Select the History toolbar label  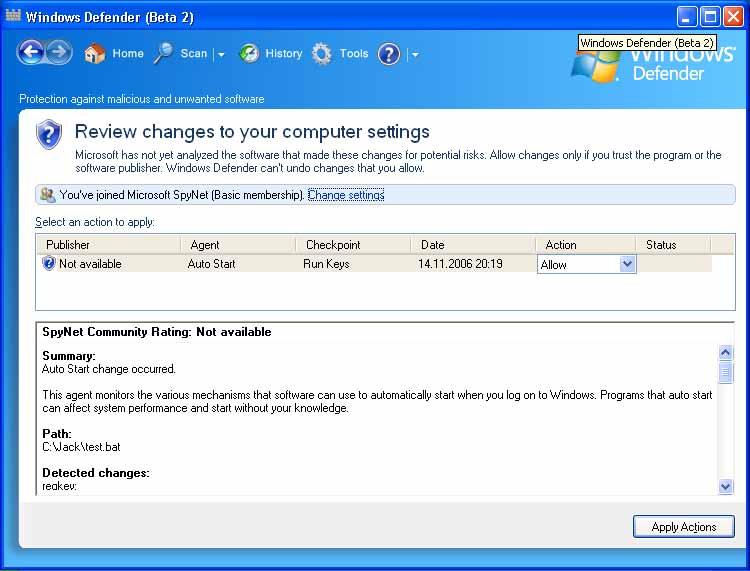pyautogui.click(x=284, y=54)
